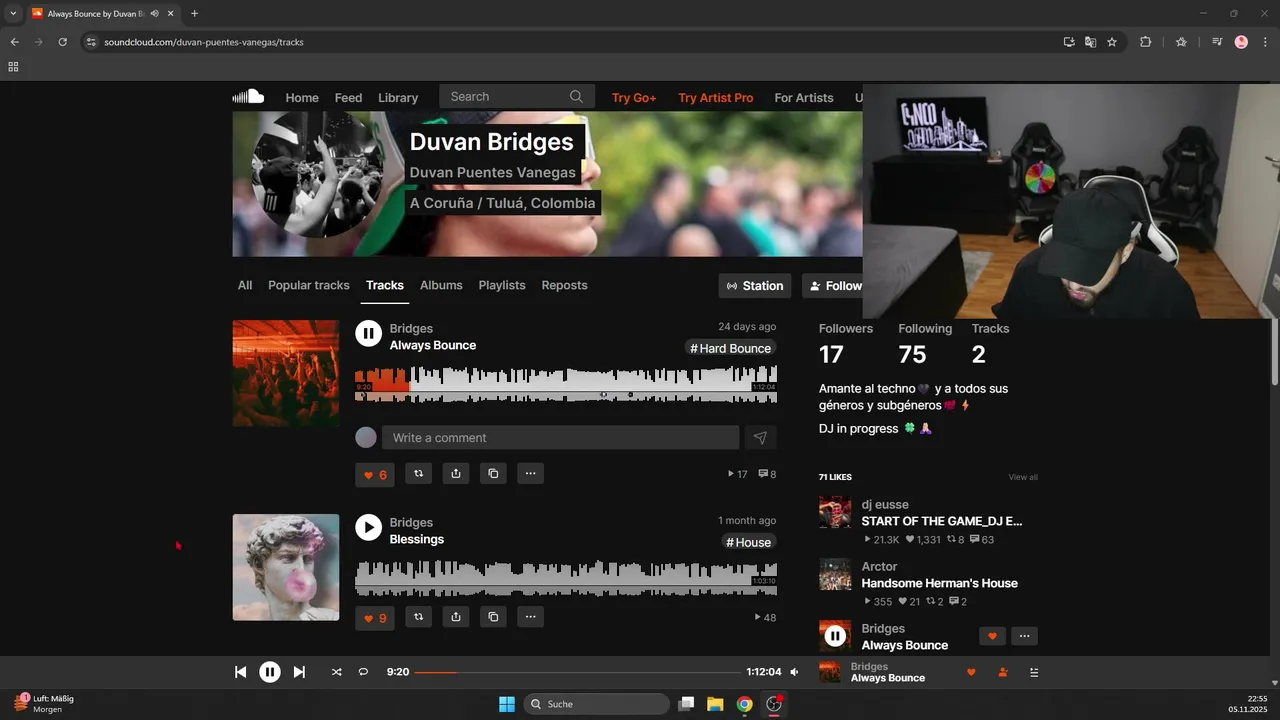Open the Blessings cover thumbnail

[286, 567]
